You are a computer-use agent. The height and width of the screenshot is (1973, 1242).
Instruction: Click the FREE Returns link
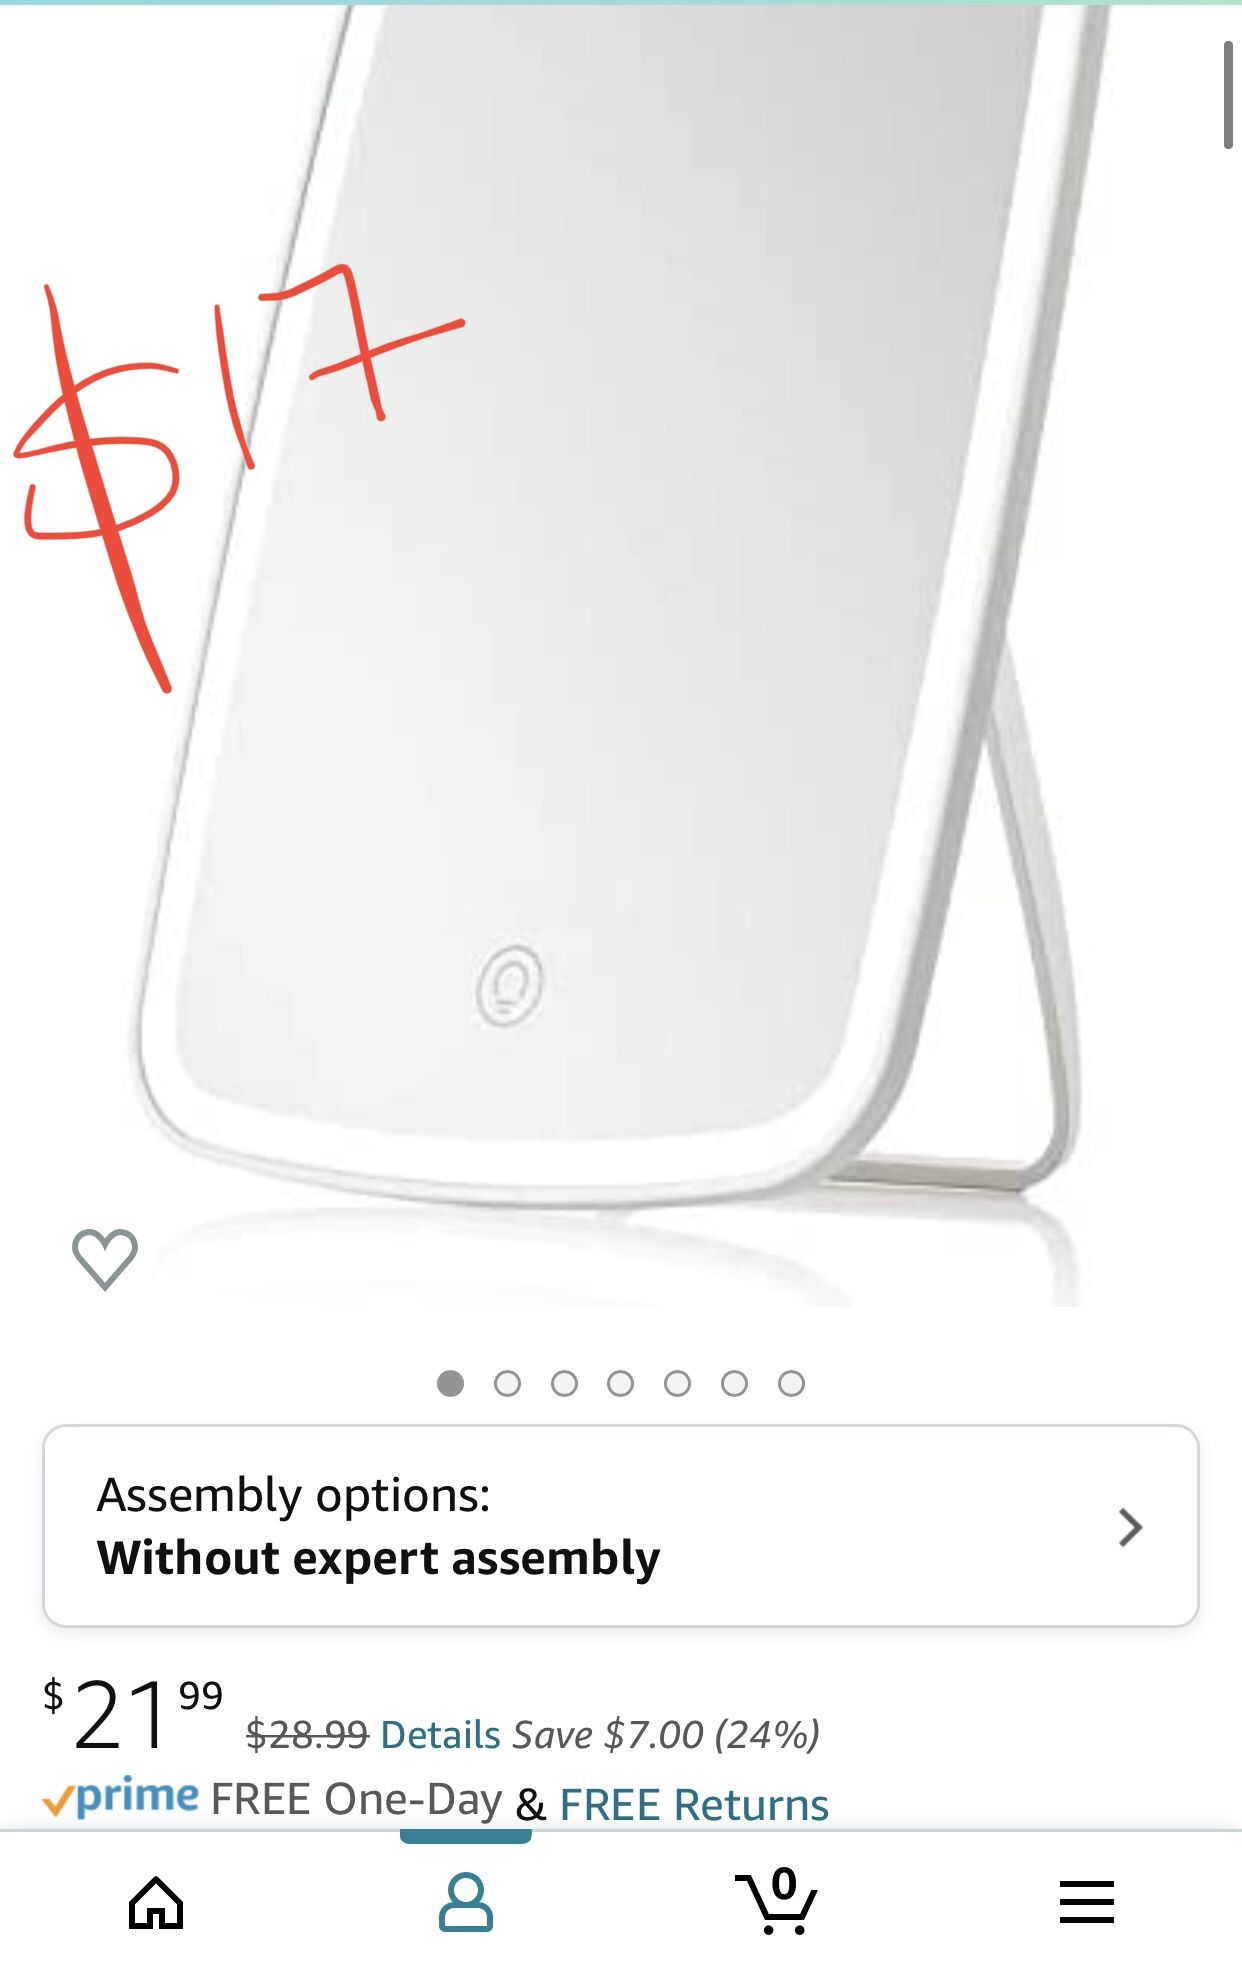tap(694, 1805)
